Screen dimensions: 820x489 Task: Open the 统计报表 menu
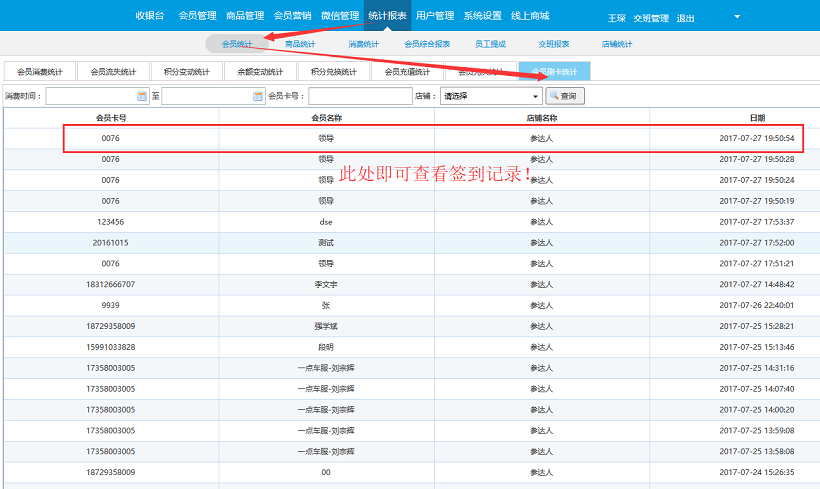[387, 16]
